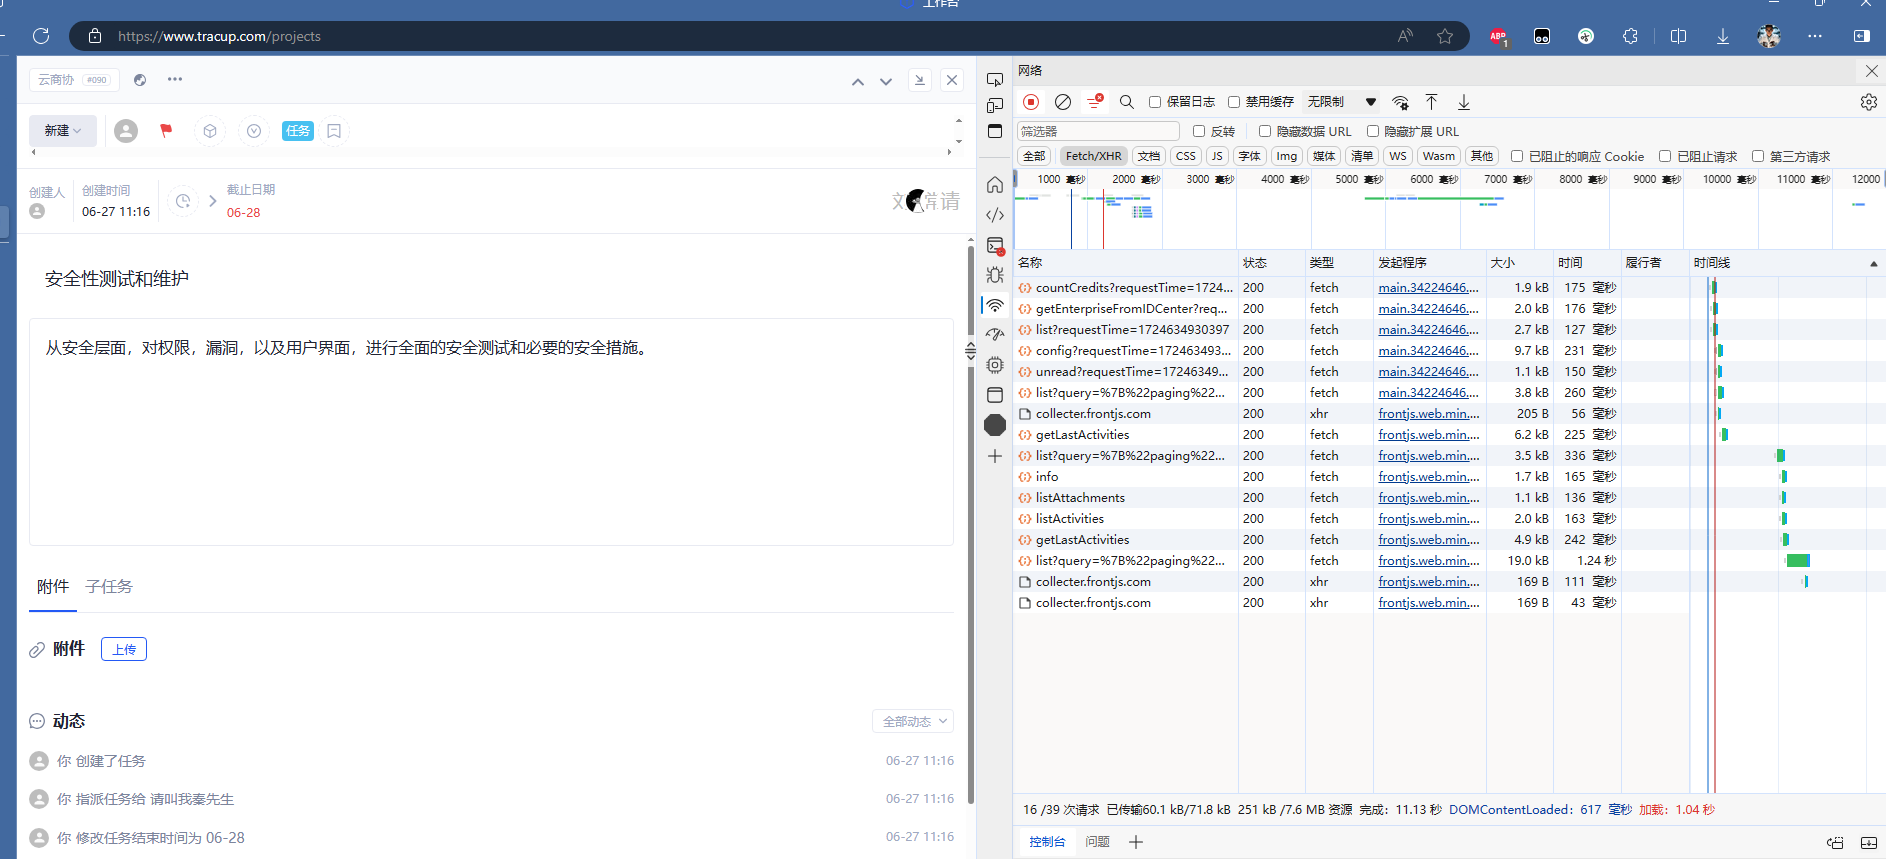Viewport: 1886px width, 859px height.
Task: Open the 新建 dropdown
Action: pyautogui.click(x=63, y=131)
